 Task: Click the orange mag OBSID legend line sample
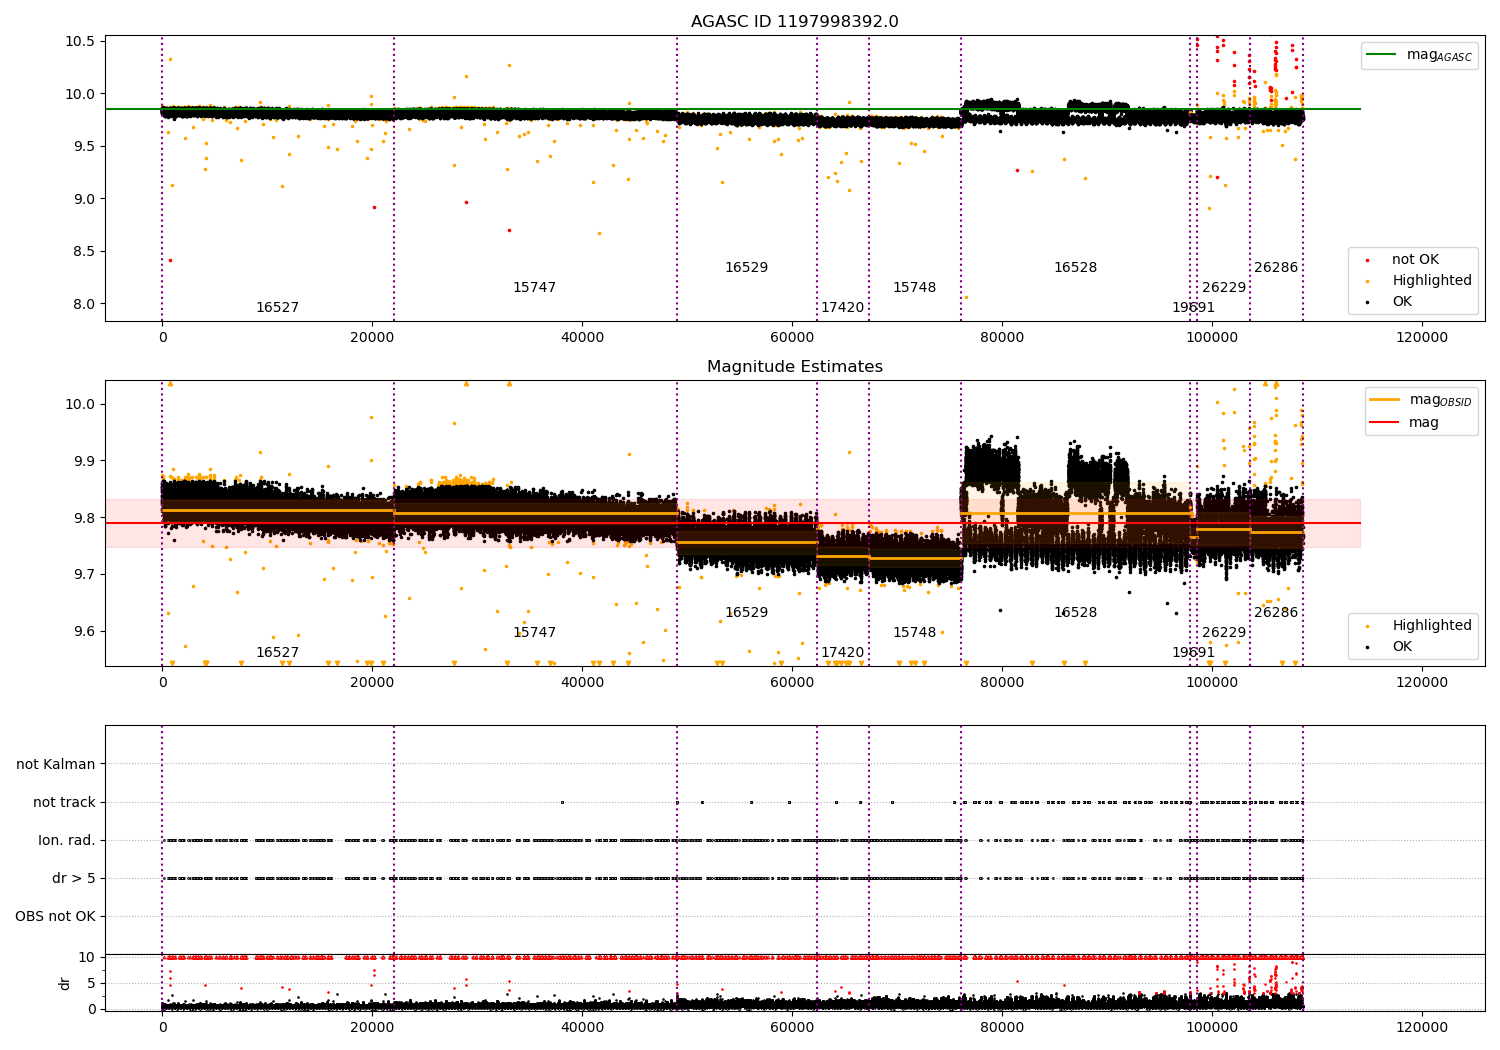(1385, 400)
